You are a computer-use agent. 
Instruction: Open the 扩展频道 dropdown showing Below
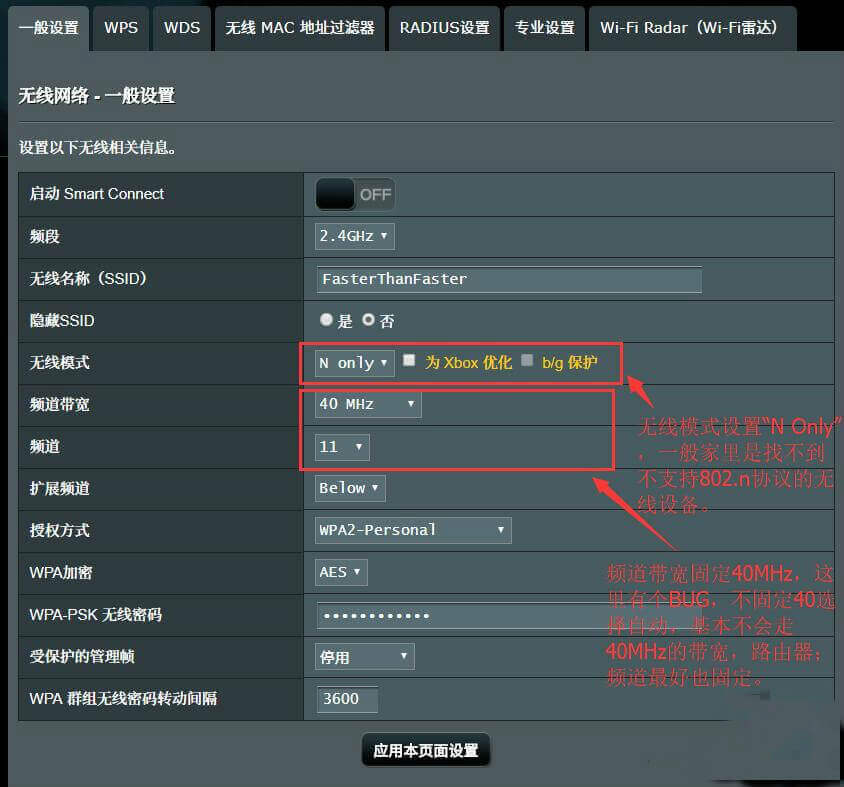349,488
